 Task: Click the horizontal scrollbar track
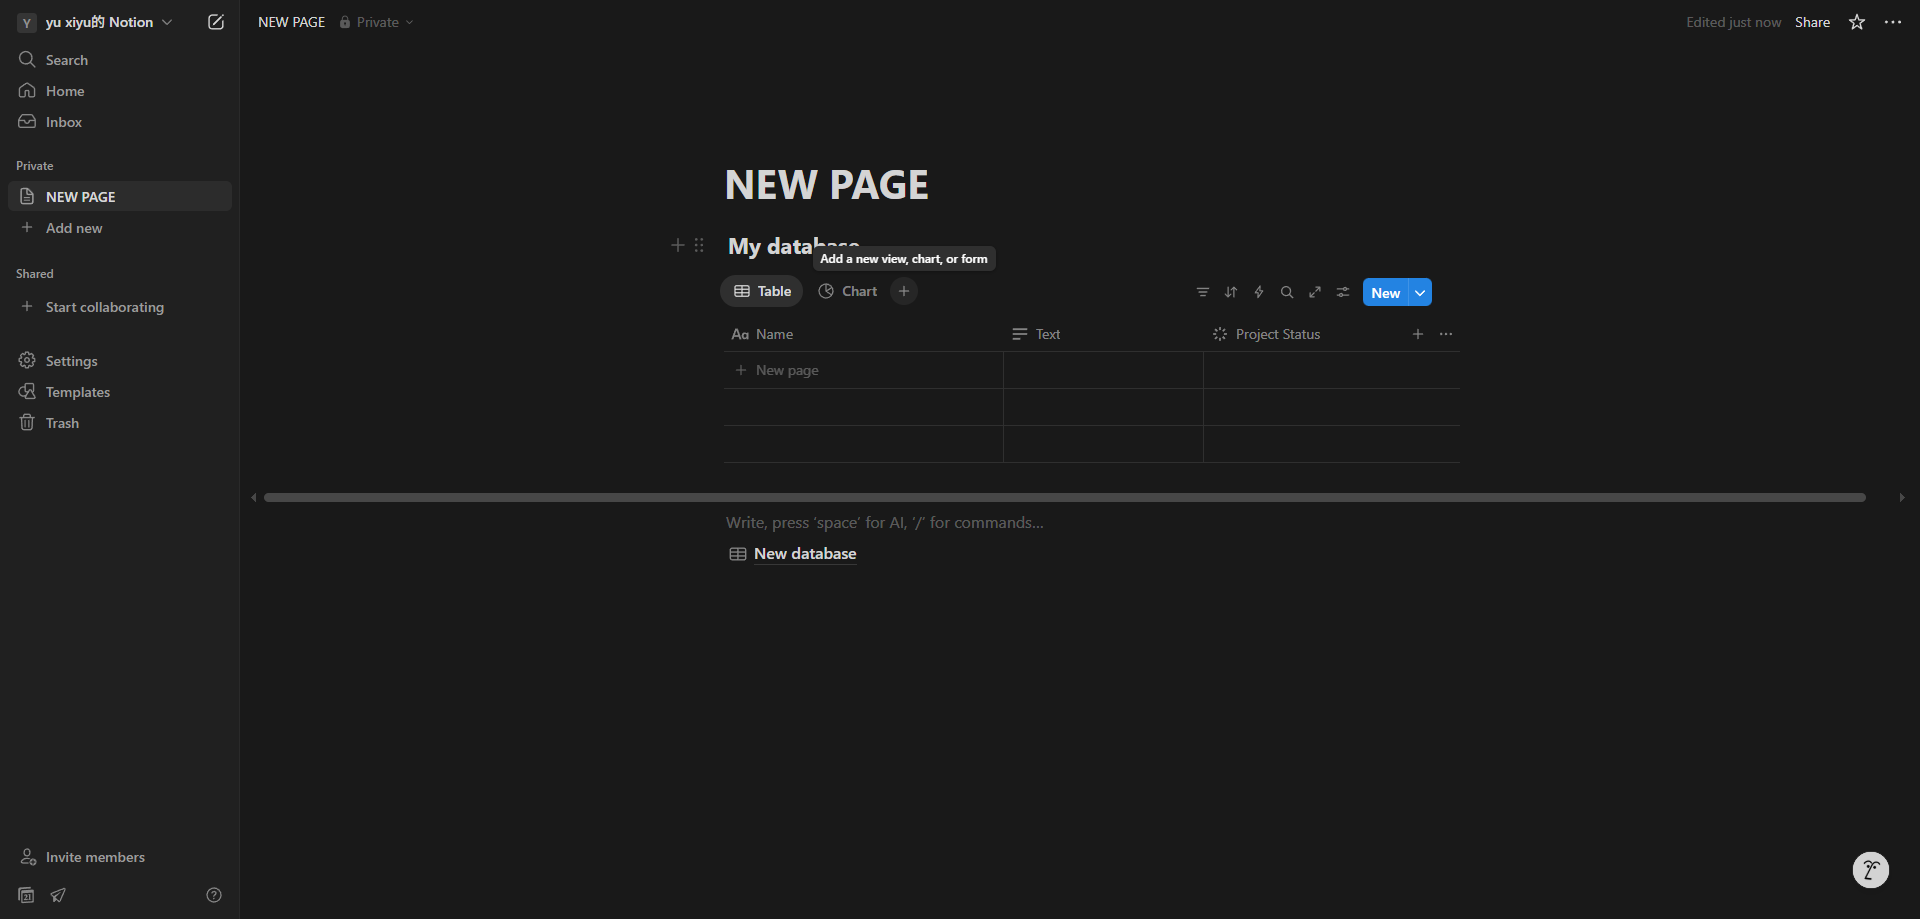click(x=1064, y=497)
